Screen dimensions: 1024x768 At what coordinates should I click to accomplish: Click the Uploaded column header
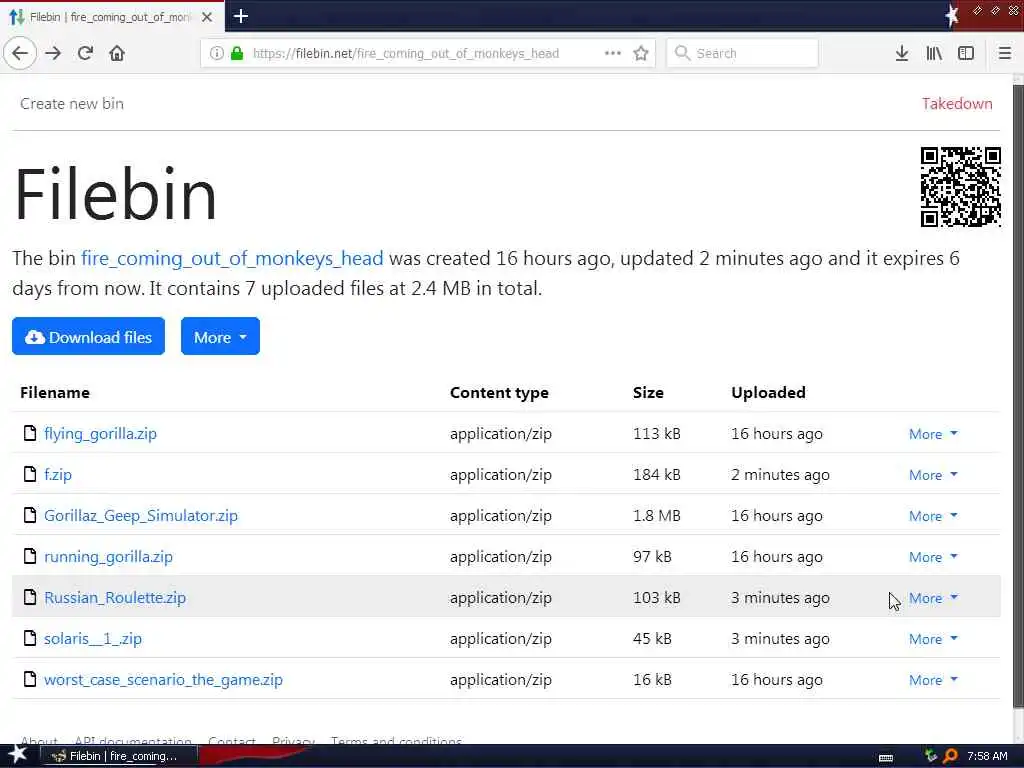point(768,392)
